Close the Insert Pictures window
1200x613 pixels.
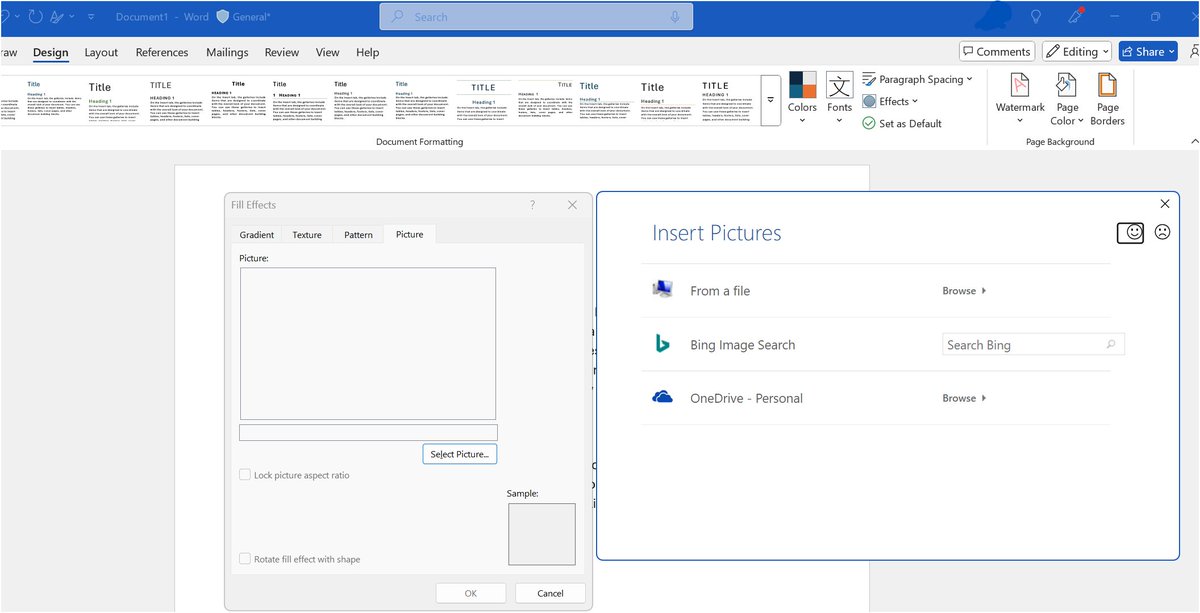1165,204
